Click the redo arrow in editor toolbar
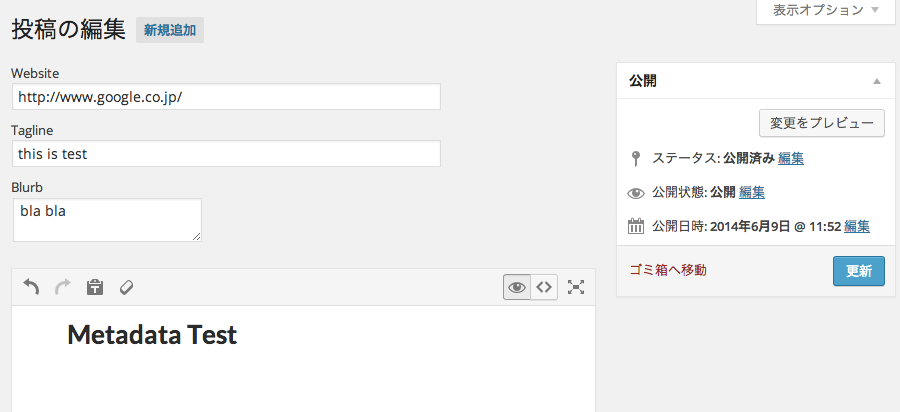Screen dimensions: 900x412 (x=63, y=287)
